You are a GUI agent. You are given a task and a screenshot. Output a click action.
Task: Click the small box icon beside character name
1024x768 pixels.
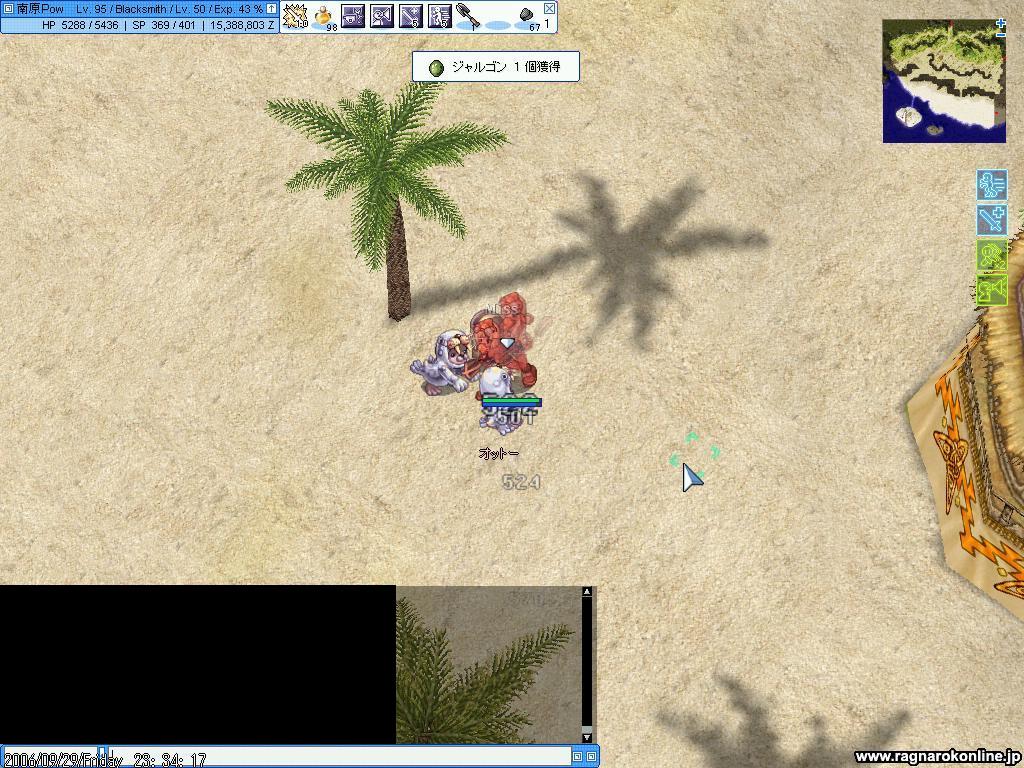pos(8,9)
